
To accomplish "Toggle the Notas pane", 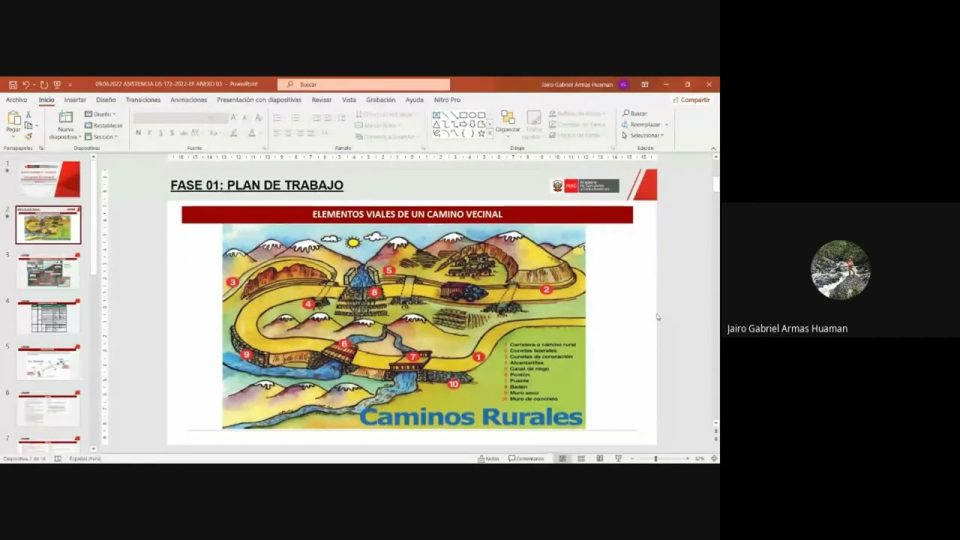I will (489, 458).
